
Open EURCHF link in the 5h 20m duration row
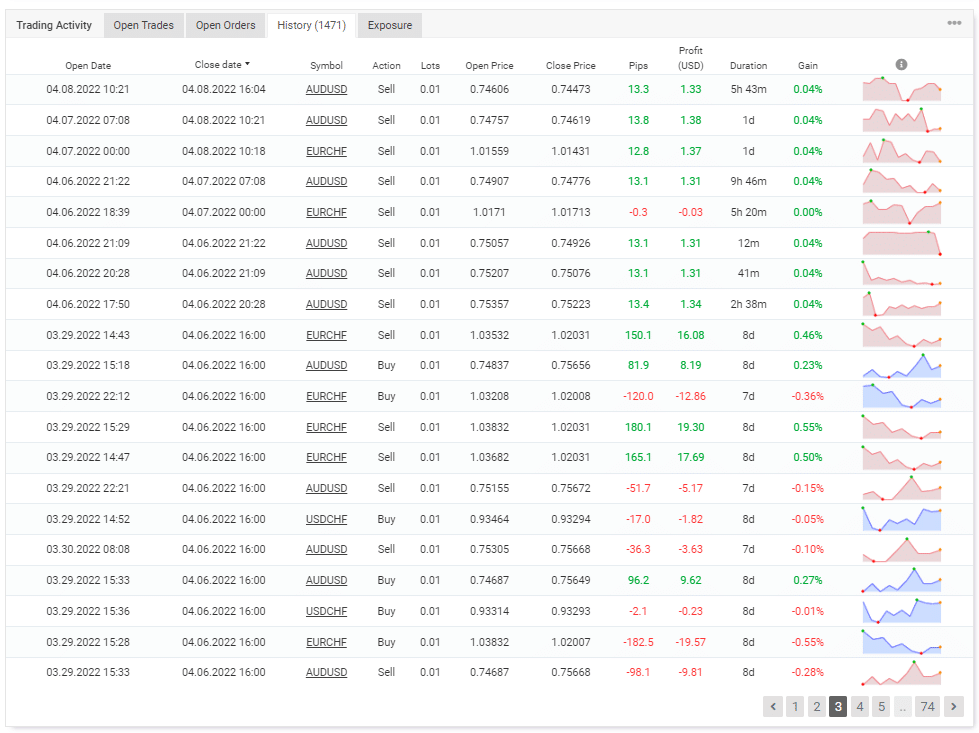(327, 212)
